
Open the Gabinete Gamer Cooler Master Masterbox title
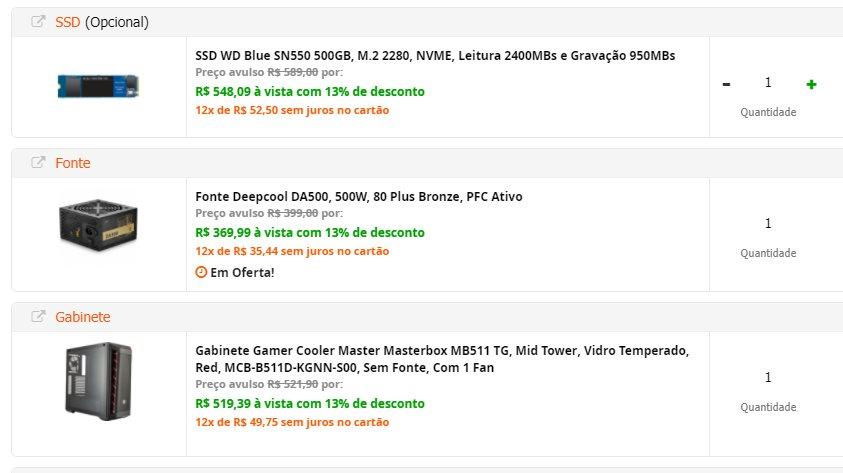442,359
